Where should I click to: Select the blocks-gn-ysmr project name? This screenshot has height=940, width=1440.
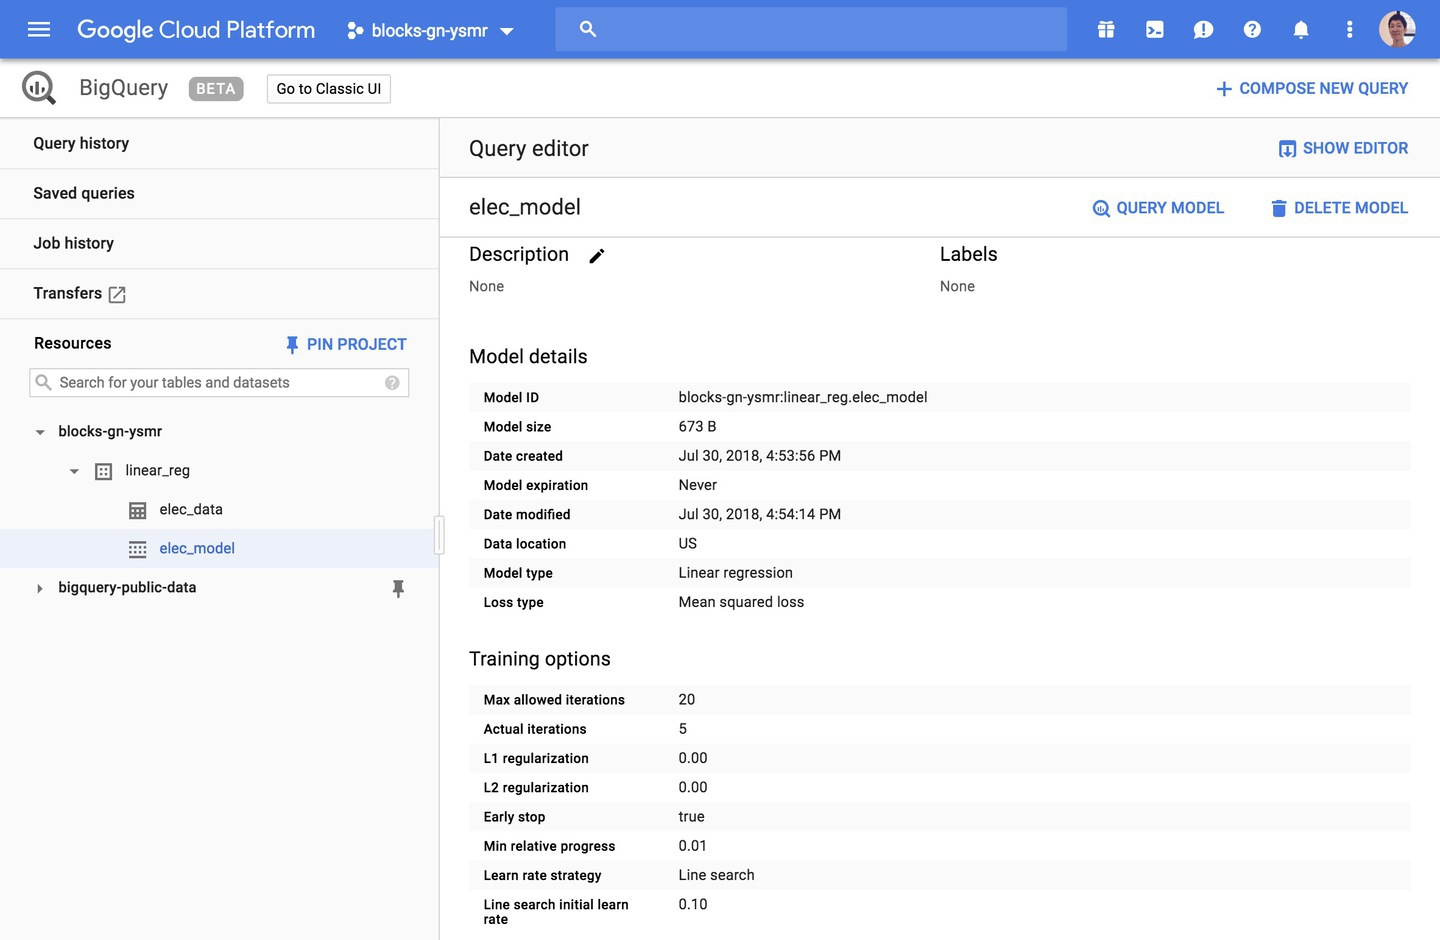110,431
